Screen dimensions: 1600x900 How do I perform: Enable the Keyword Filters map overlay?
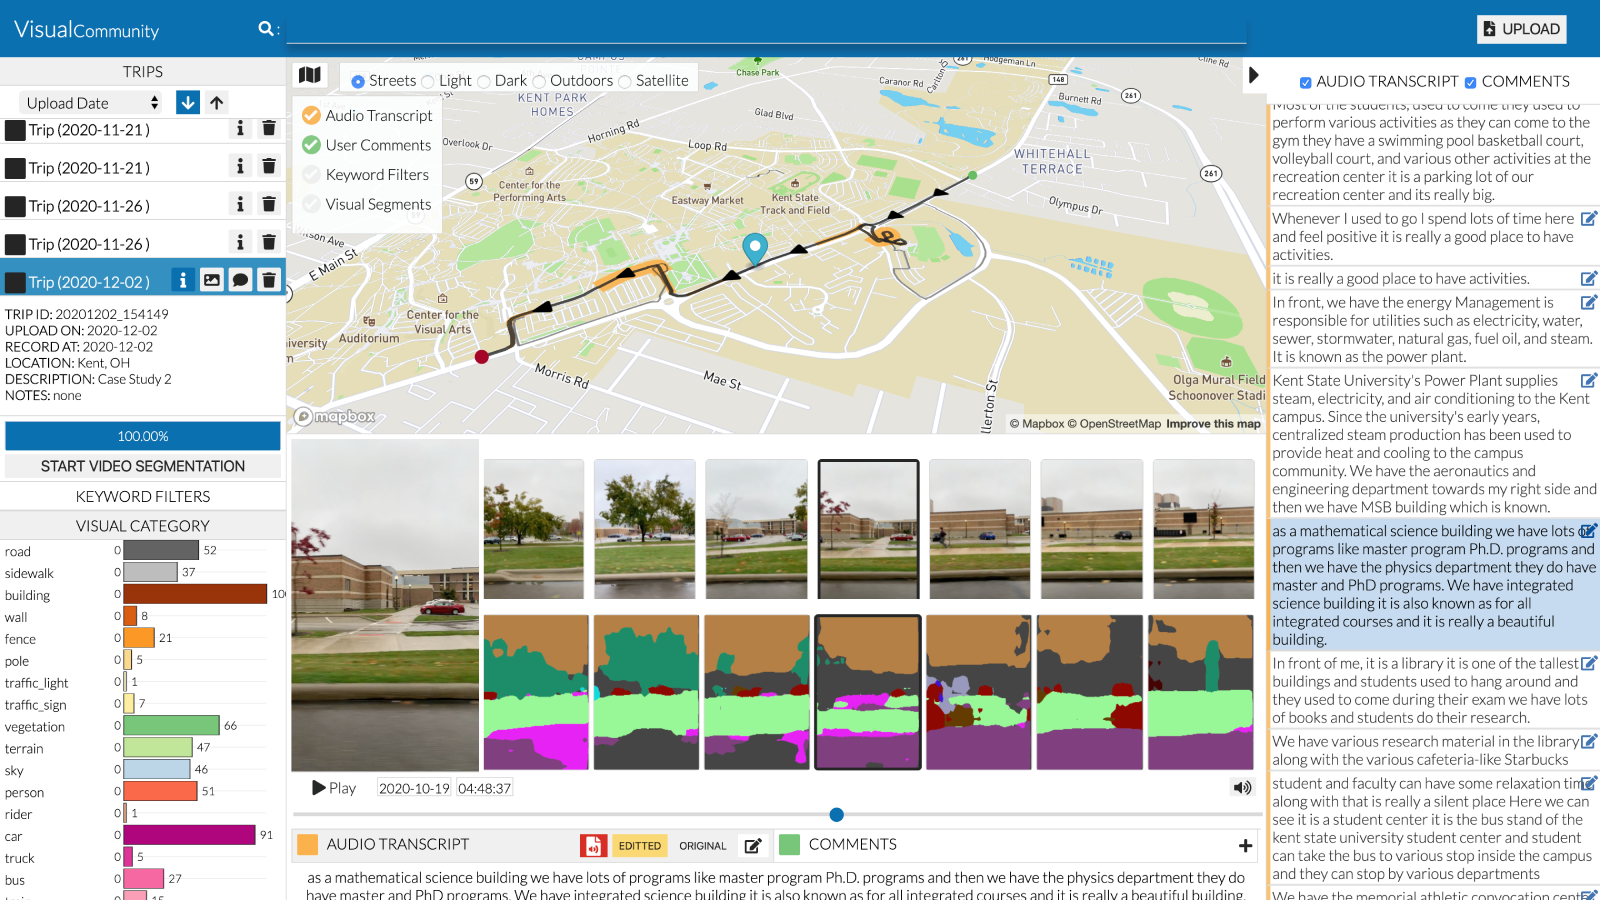(x=312, y=175)
